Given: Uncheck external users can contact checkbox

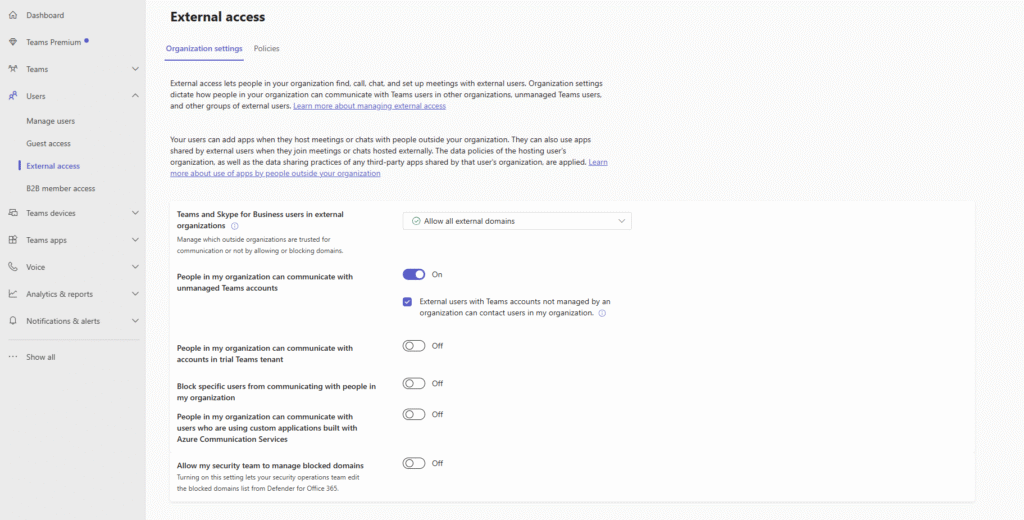Looking at the screenshot, I should point(408,302).
